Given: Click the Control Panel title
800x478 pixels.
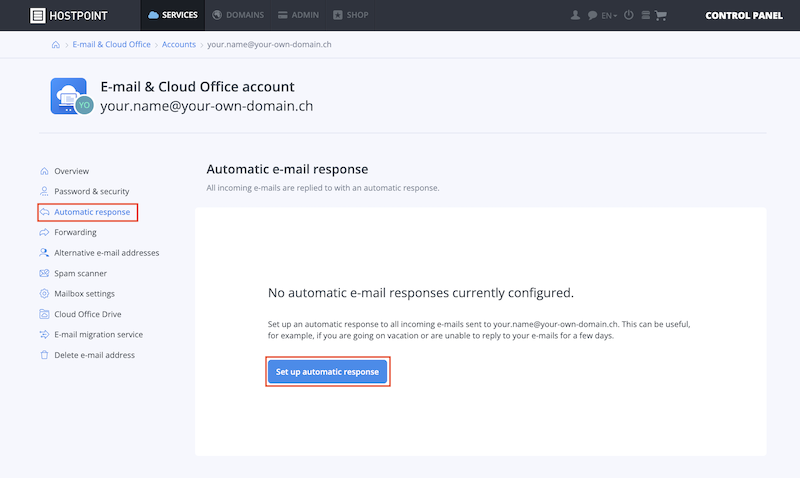Looking at the screenshot, I should [743, 16].
